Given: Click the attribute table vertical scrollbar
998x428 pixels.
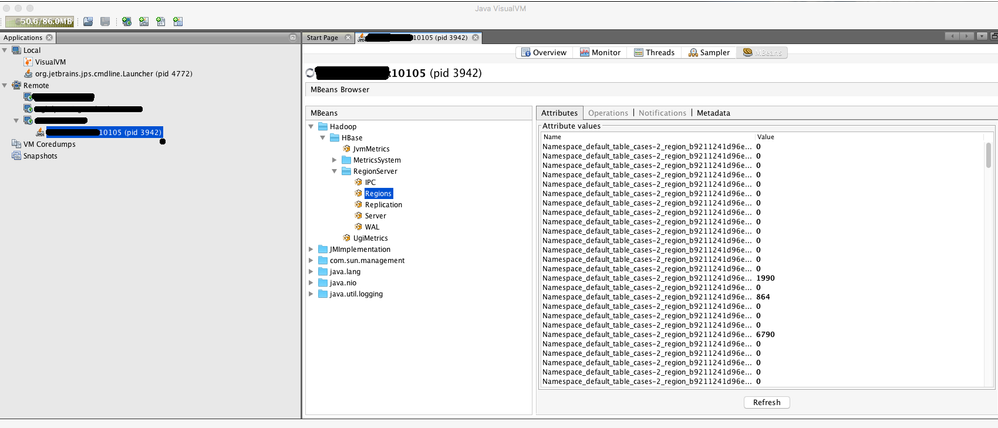Looking at the screenshot, I should 988,154.
